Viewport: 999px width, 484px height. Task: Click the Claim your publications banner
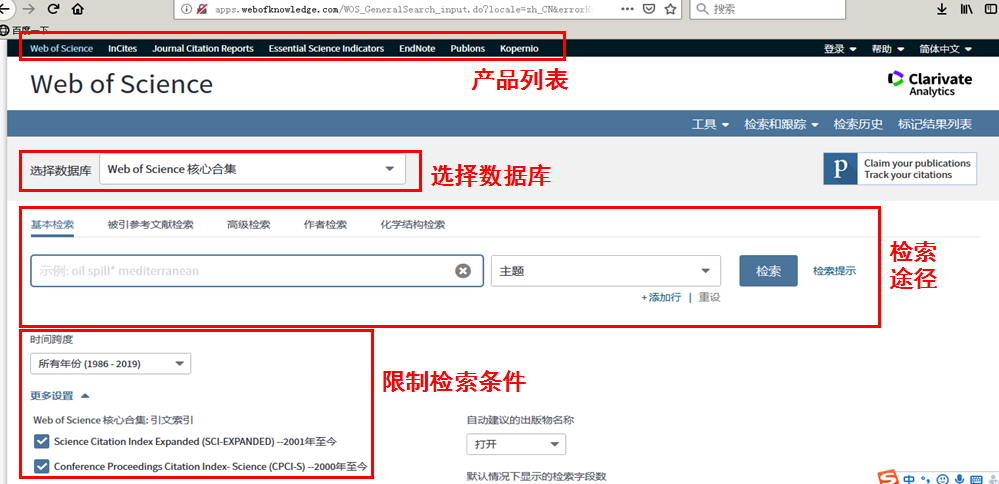click(900, 169)
